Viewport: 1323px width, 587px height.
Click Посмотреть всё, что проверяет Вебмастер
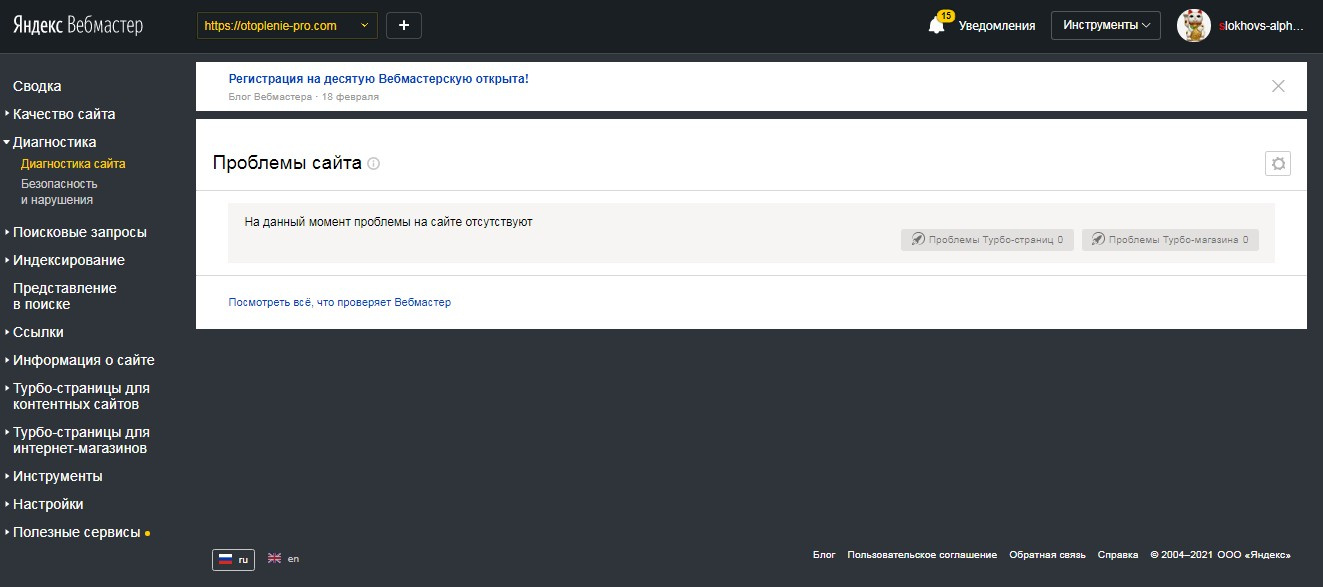click(x=340, y=302)
